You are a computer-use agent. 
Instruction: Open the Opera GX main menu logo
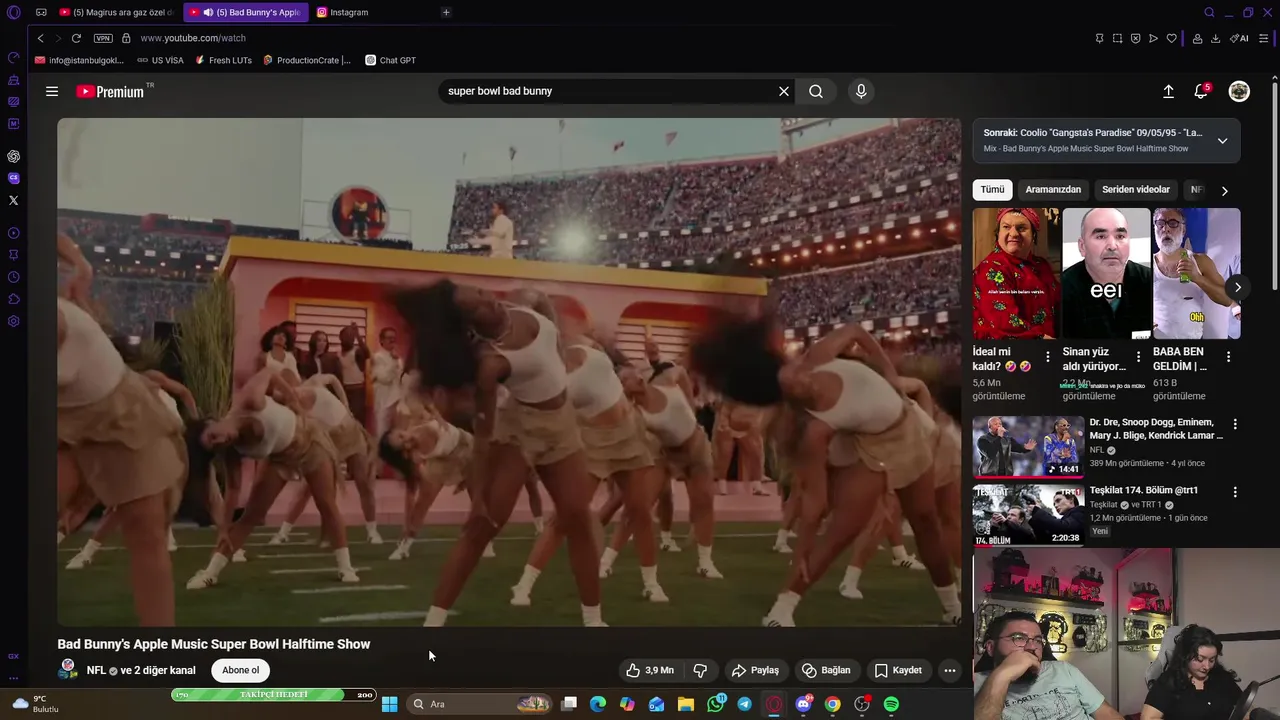tap(13, 12)
